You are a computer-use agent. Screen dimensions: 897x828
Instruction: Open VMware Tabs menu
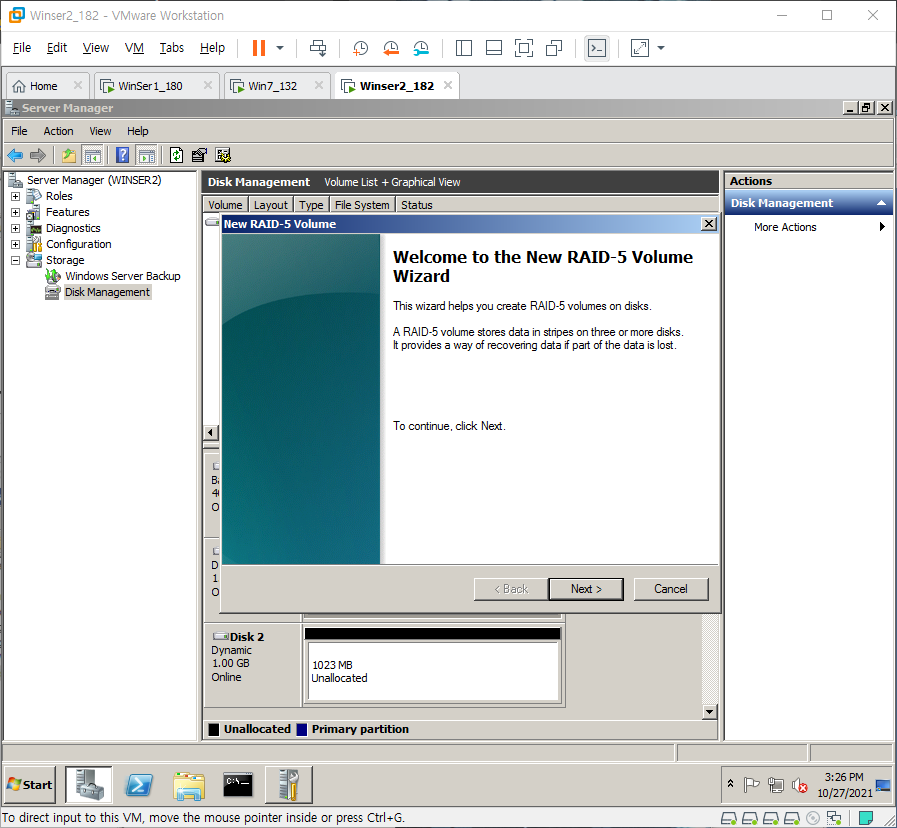pyautogui.click(x=172, y=47)
